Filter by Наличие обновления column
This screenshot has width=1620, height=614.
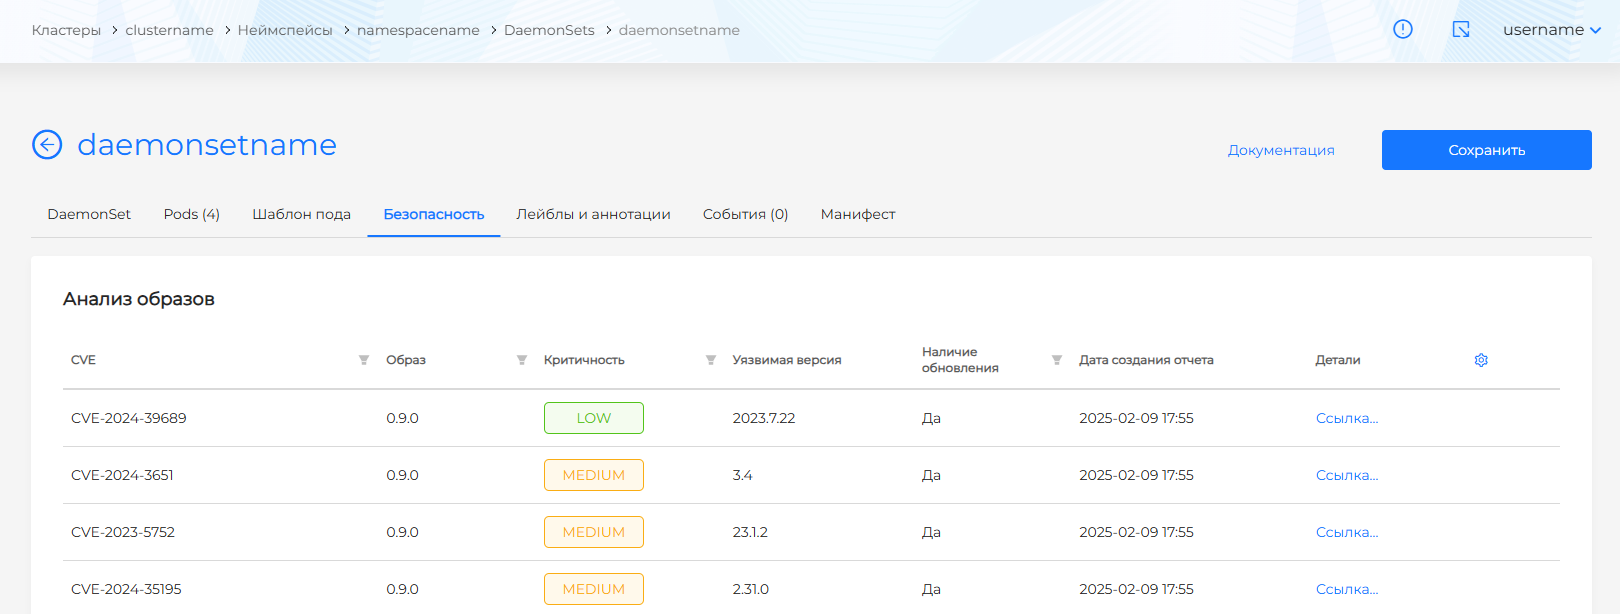point(1057,360)
